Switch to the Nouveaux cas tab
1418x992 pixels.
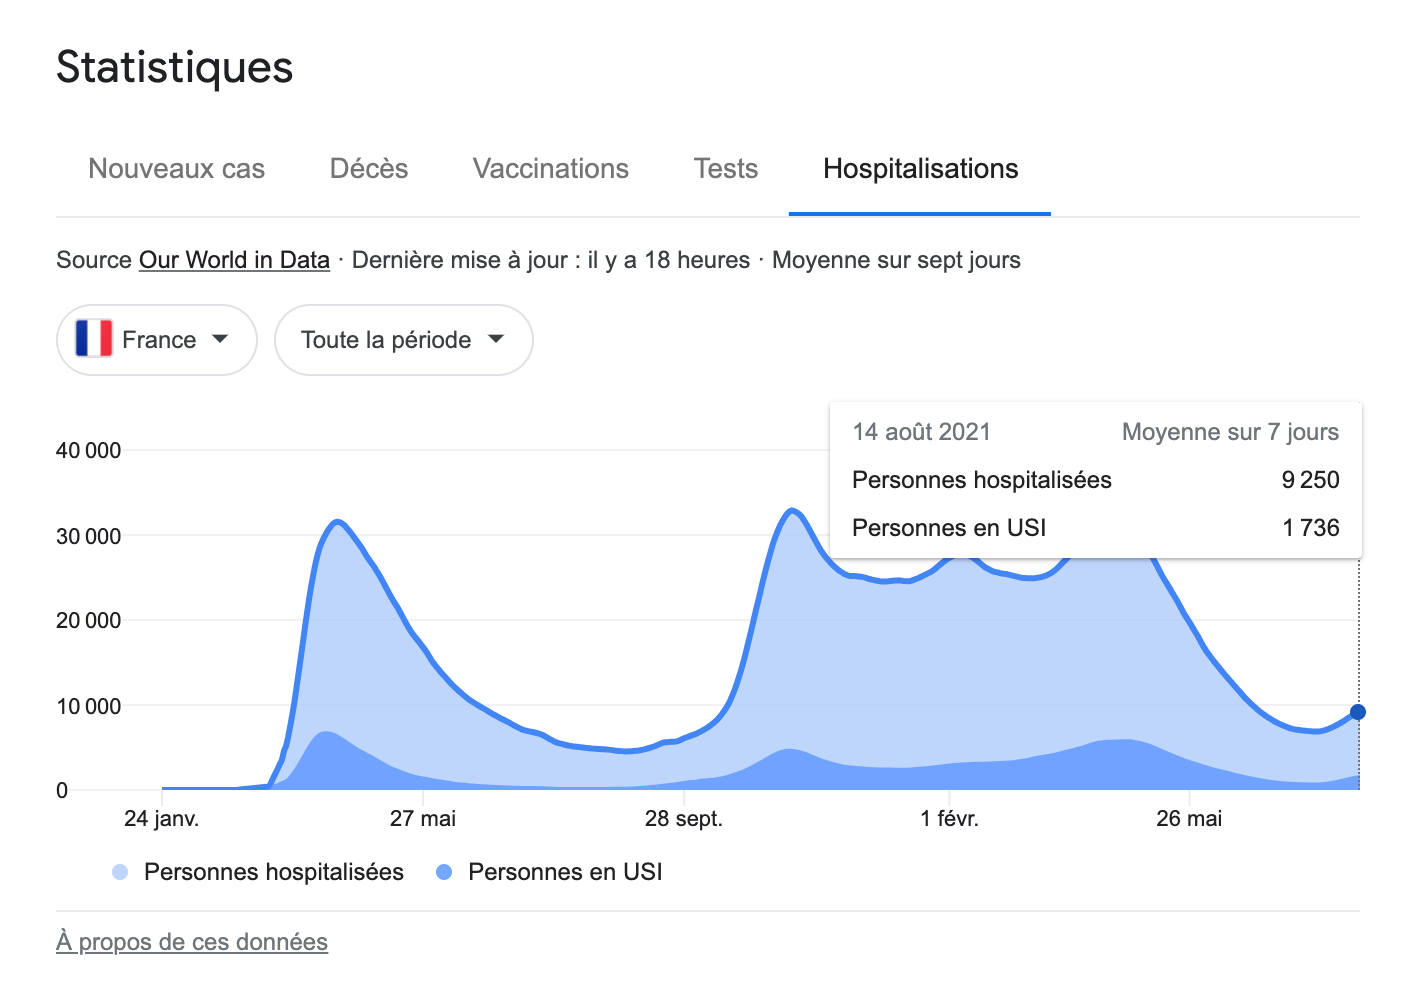click(x=176, y=169)
